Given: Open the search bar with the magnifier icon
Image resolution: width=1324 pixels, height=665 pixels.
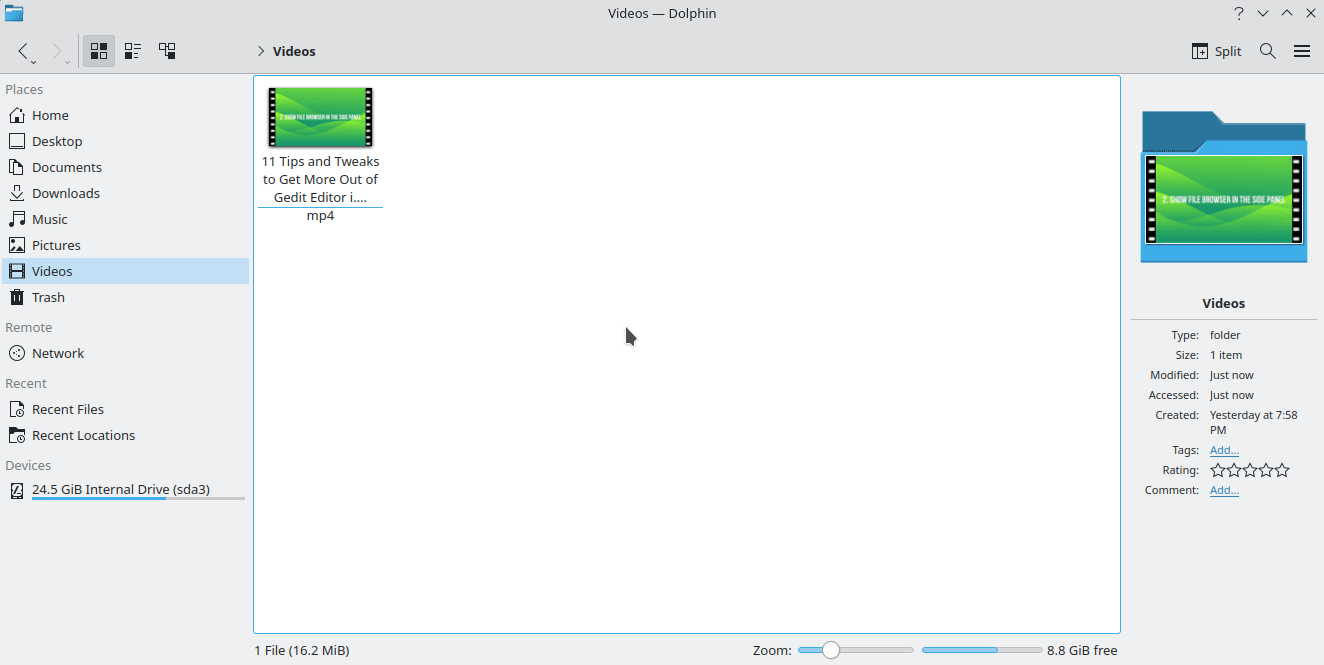Looking at the screenshot, I should pyautogui.click(x=1267, y=50).
